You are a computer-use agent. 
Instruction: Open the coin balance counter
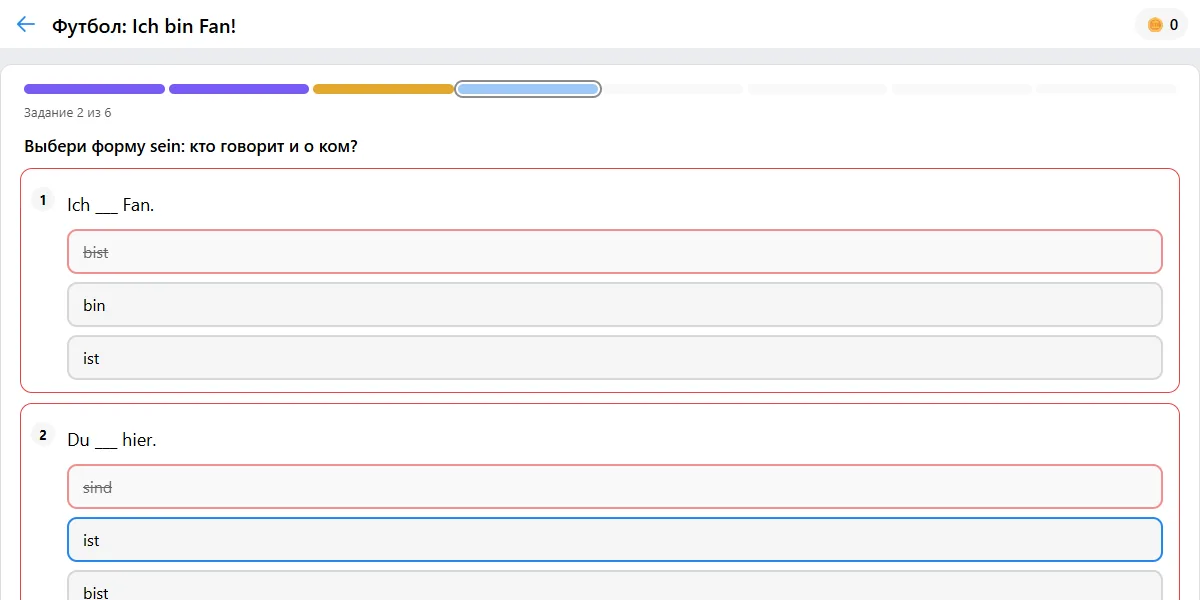click(1161, 25)
